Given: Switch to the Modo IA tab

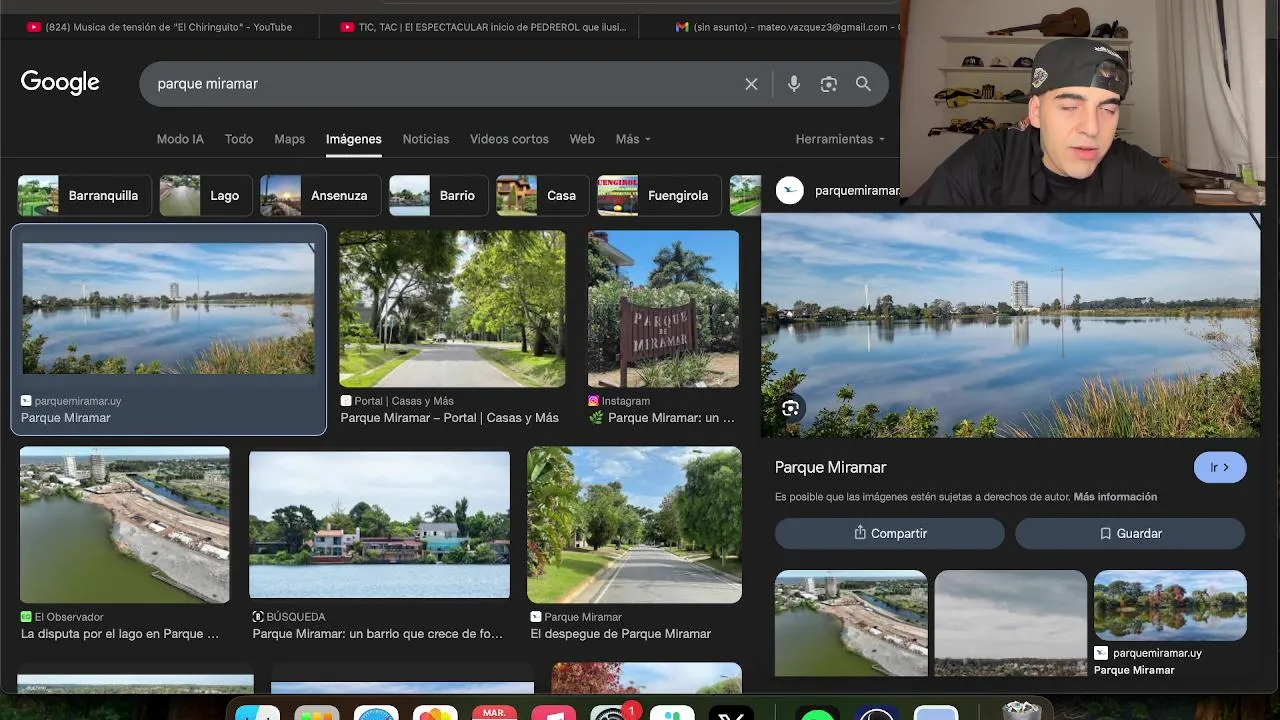Looking at the screenshot, I should tap(180, 139).
